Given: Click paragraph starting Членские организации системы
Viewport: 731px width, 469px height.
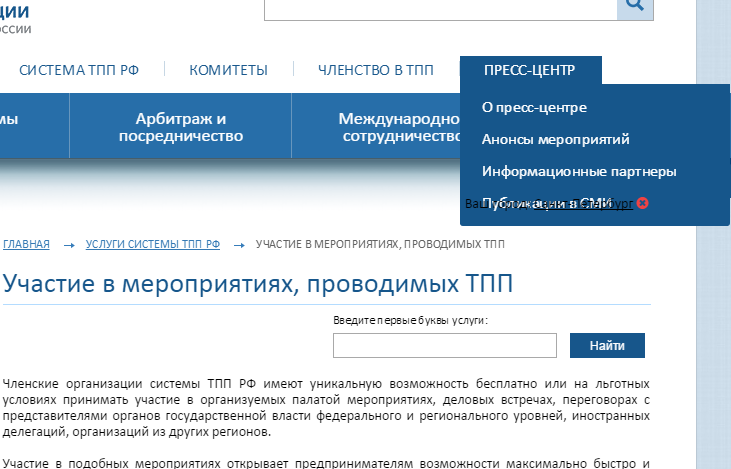Looking at the screenshot, I should click(326, 407).
